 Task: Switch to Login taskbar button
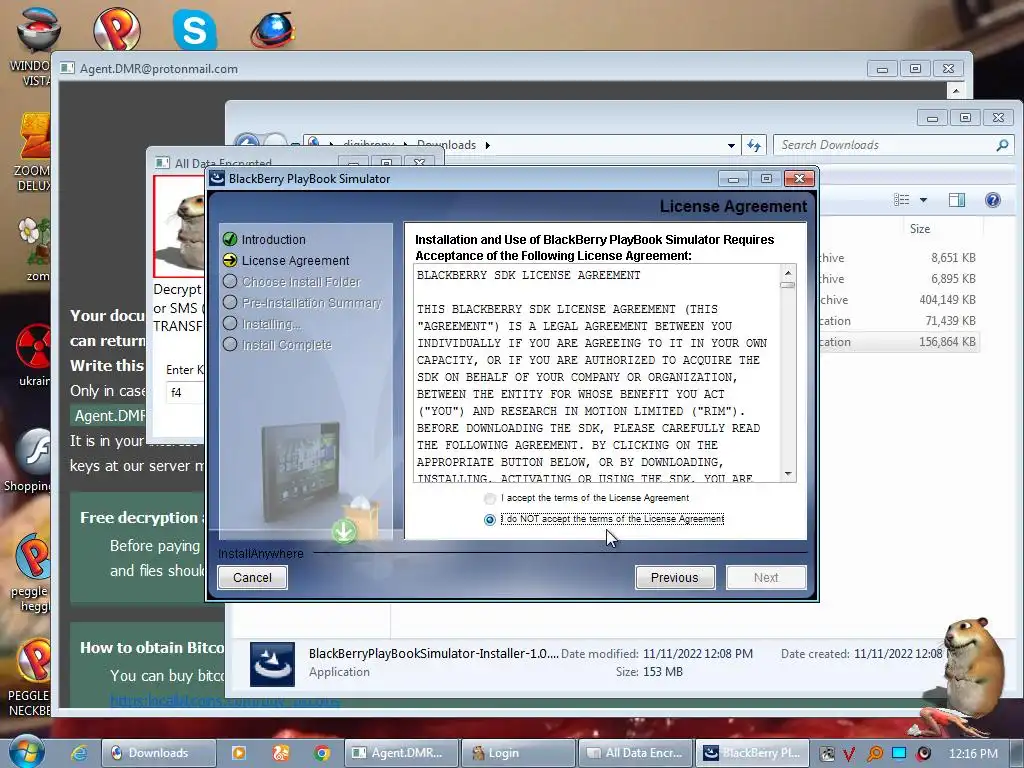[x=518, y=753]
